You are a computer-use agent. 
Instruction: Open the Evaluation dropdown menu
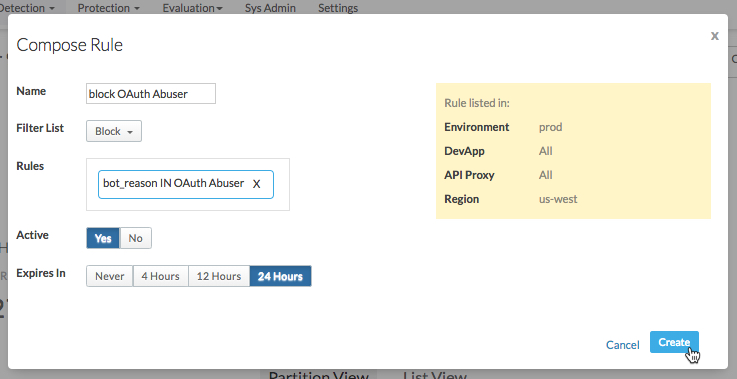(192, 8)
